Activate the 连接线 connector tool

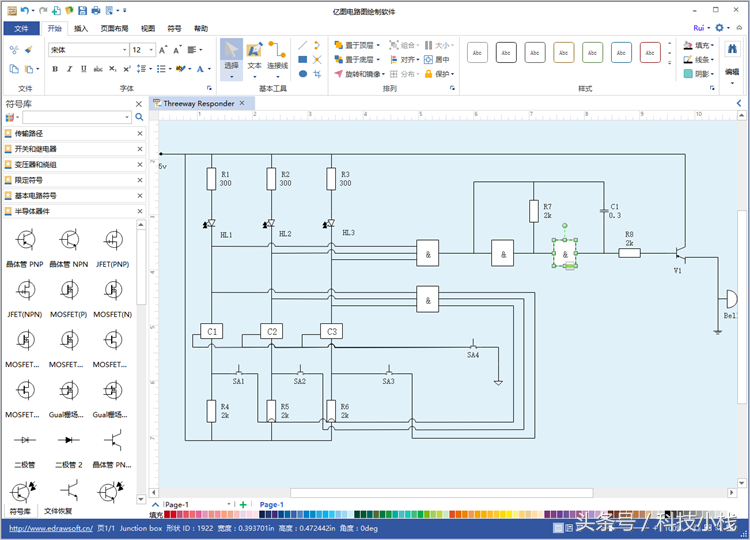tap(277, 57)
